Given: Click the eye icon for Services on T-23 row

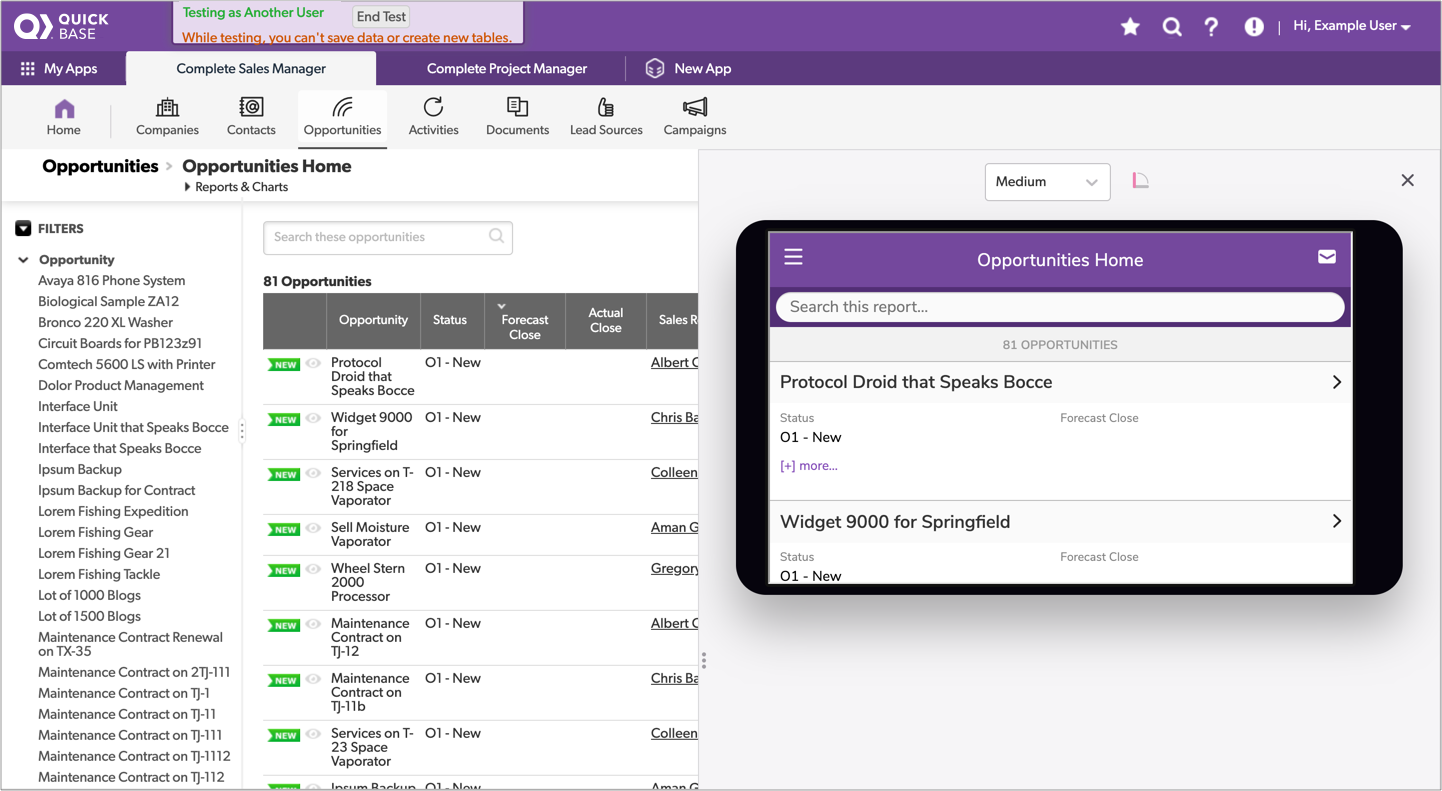Looking at the screenshot, I should [x=313, y=735].
